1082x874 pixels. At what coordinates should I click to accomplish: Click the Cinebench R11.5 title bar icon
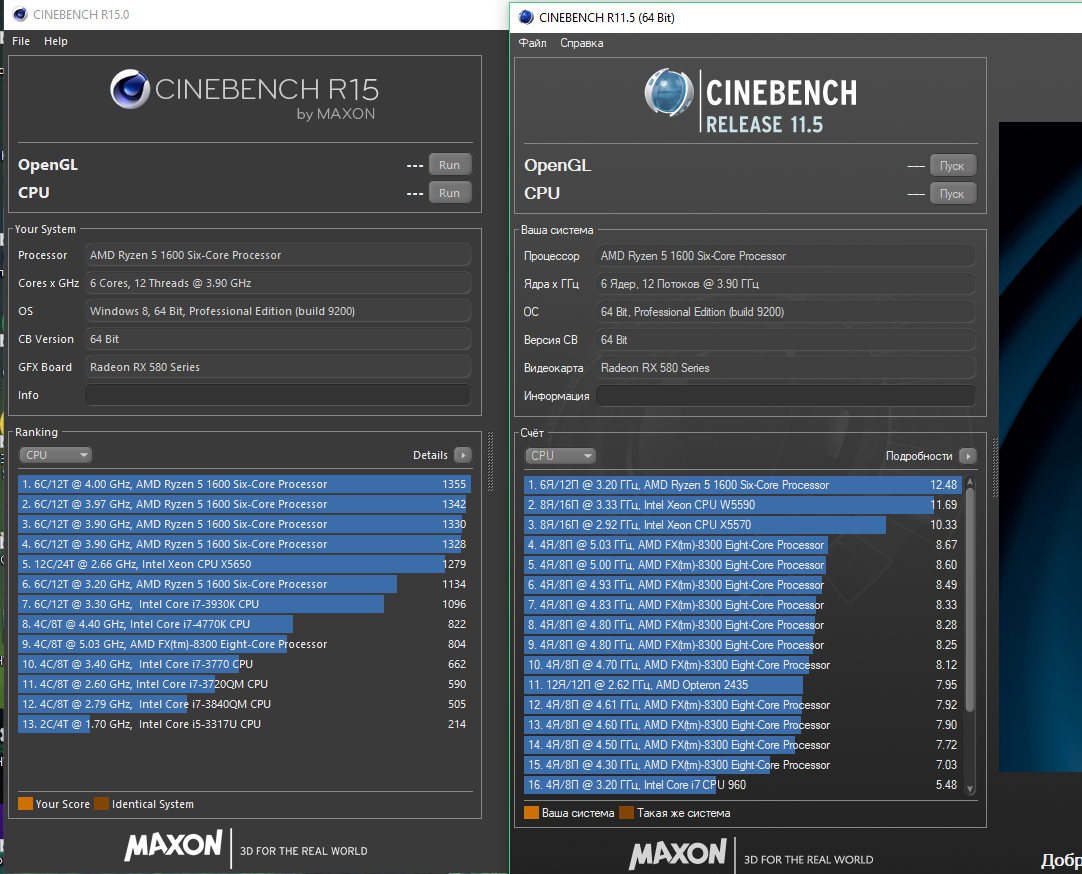[x=526, y=17]
